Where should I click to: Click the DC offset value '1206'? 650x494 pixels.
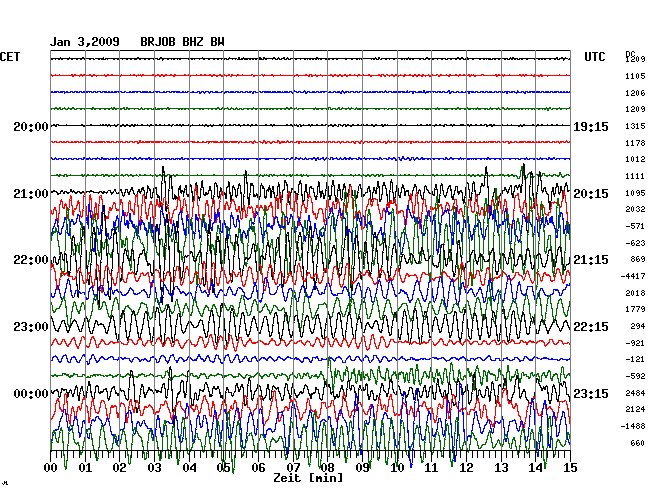coord(635,93)
